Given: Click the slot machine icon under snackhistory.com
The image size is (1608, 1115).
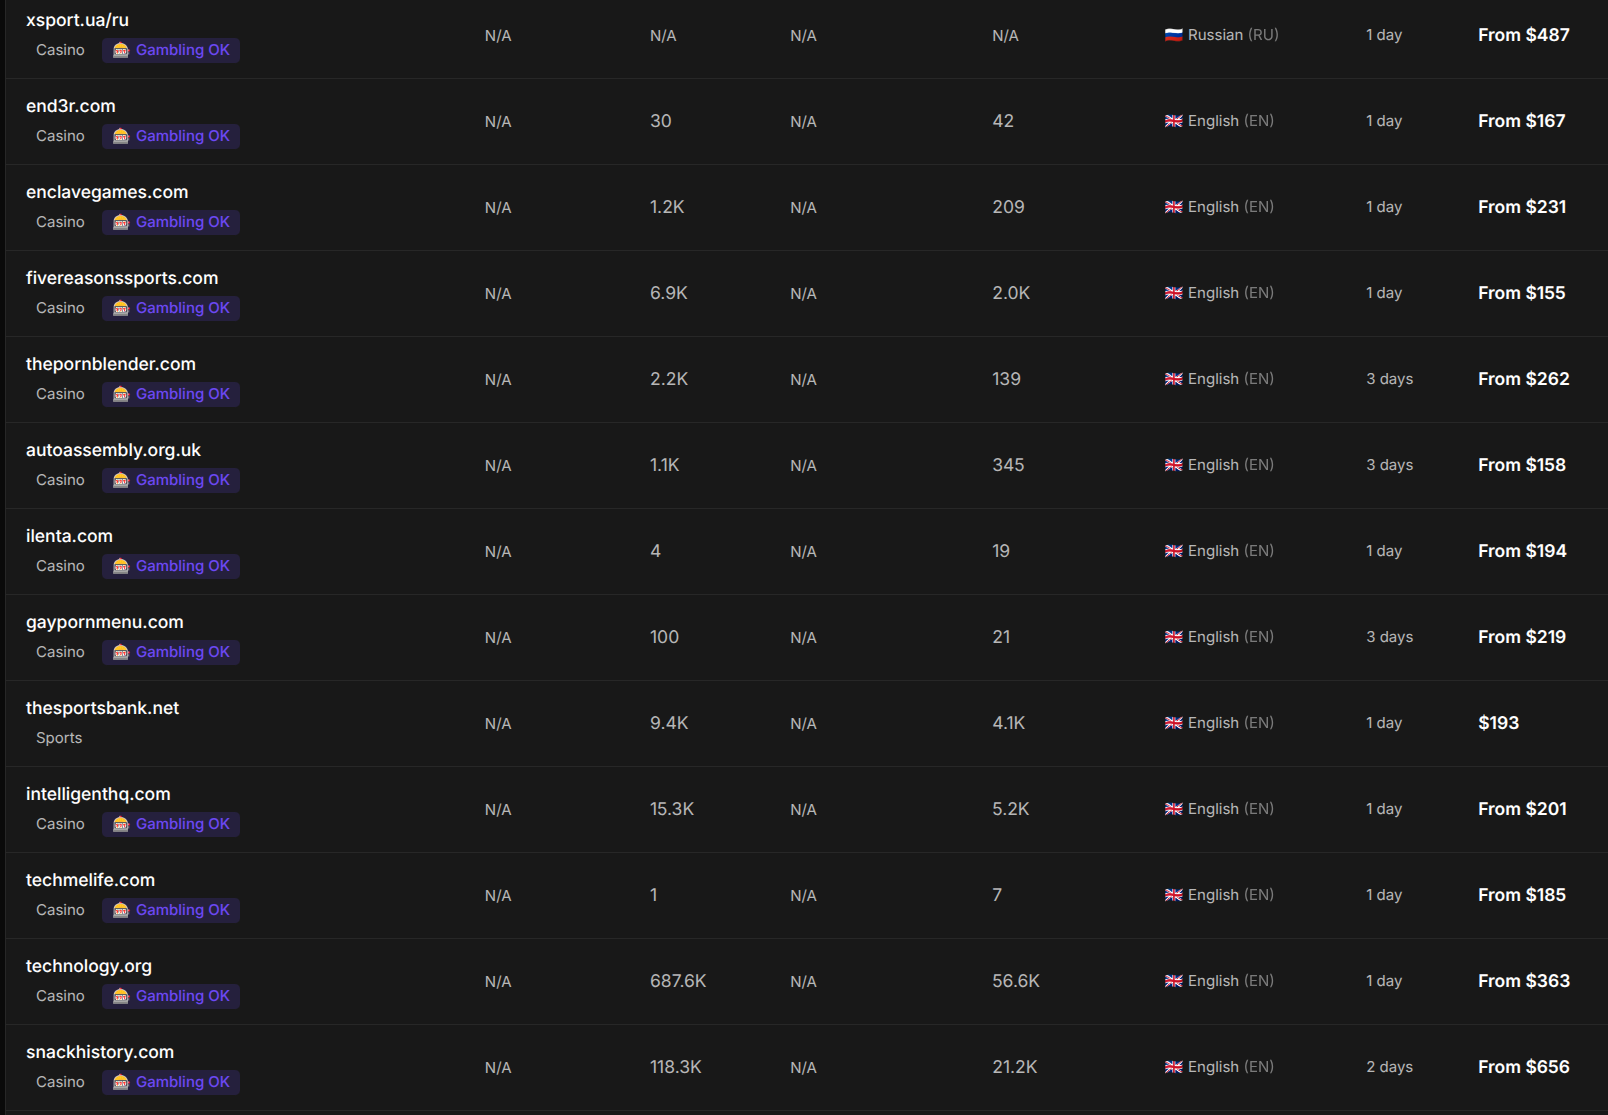Looking at the screenshot, I should [x=121, y=1082].
